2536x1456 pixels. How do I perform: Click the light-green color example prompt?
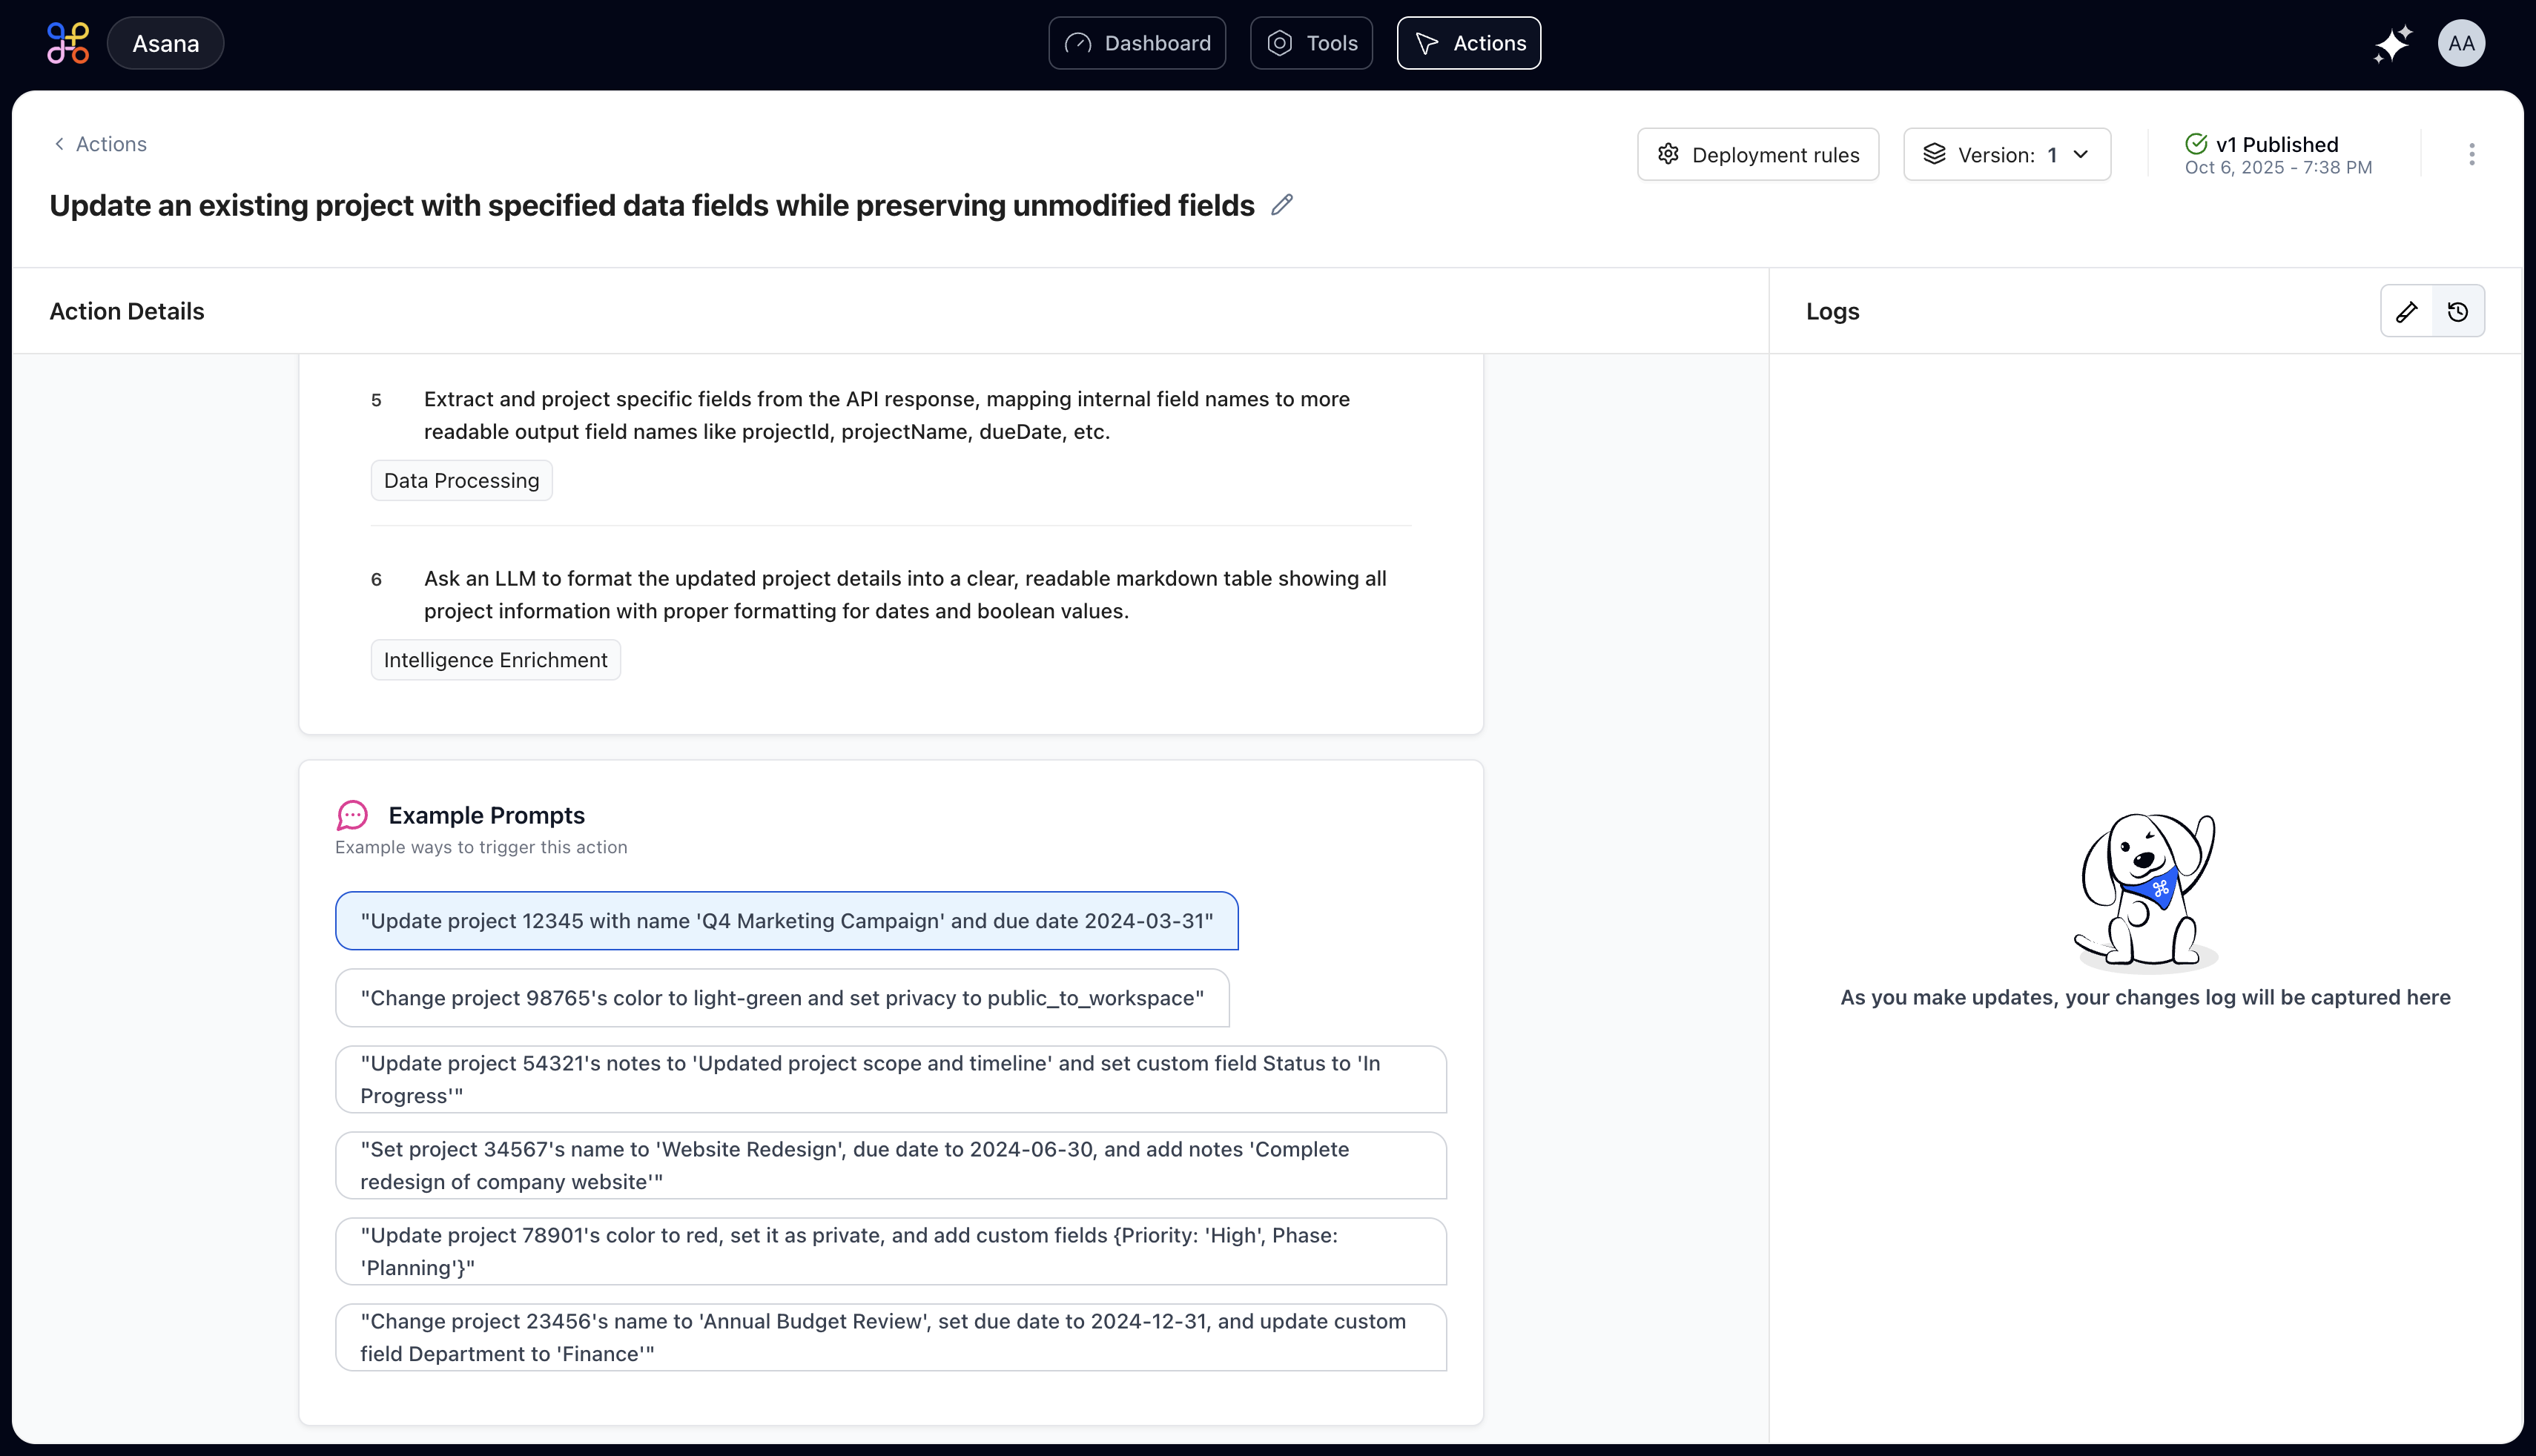click(782, 998)
